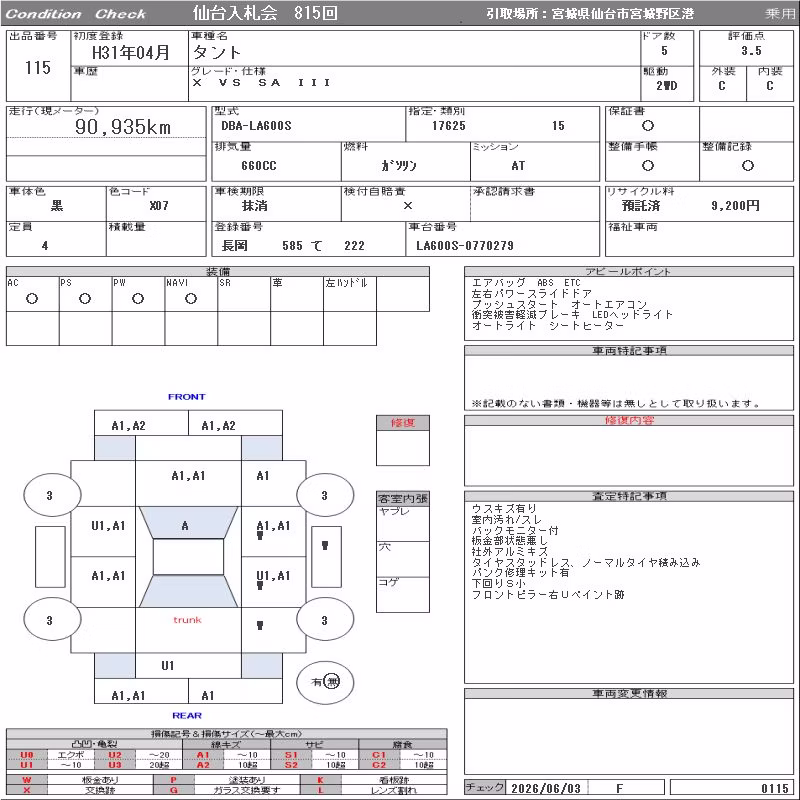Image resolution: width=800 pixels, height=800 pixels.
Task: Click the lot number 115
Action: click(x=38, y=67)
